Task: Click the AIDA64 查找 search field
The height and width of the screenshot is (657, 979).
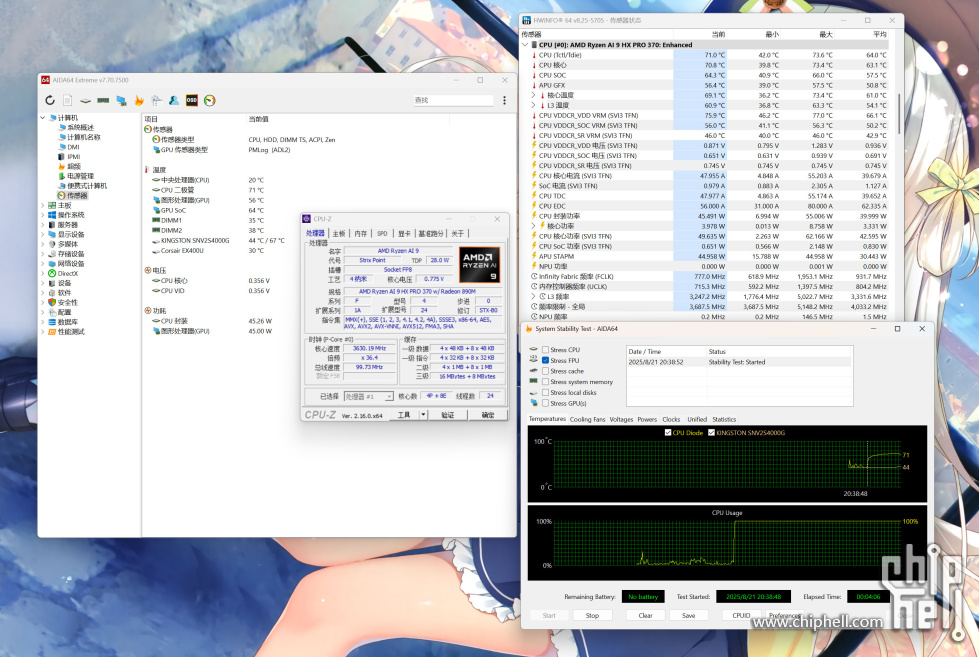Action: (453, 101)
